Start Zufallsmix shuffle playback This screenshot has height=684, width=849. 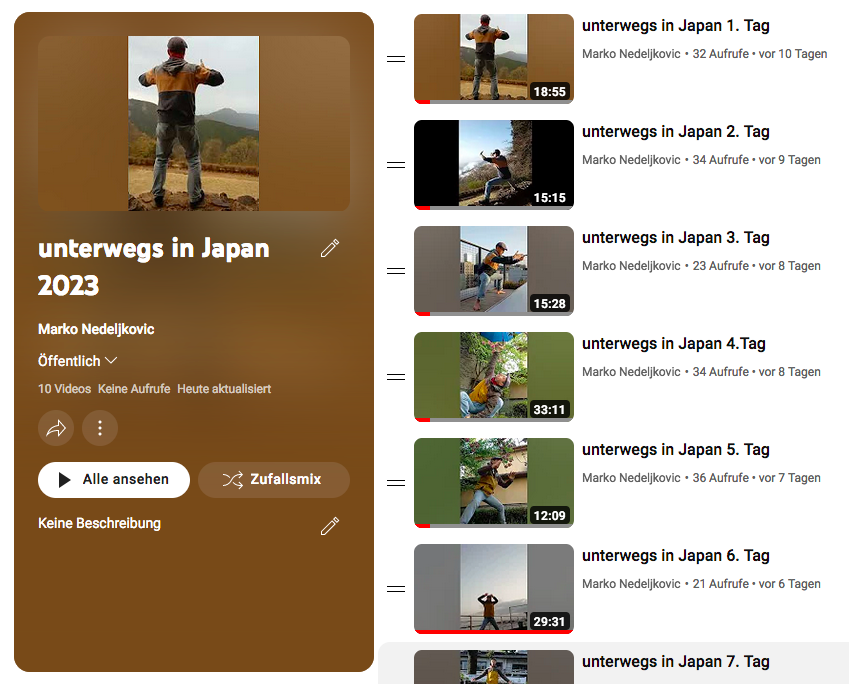click(x=274, y=480)
